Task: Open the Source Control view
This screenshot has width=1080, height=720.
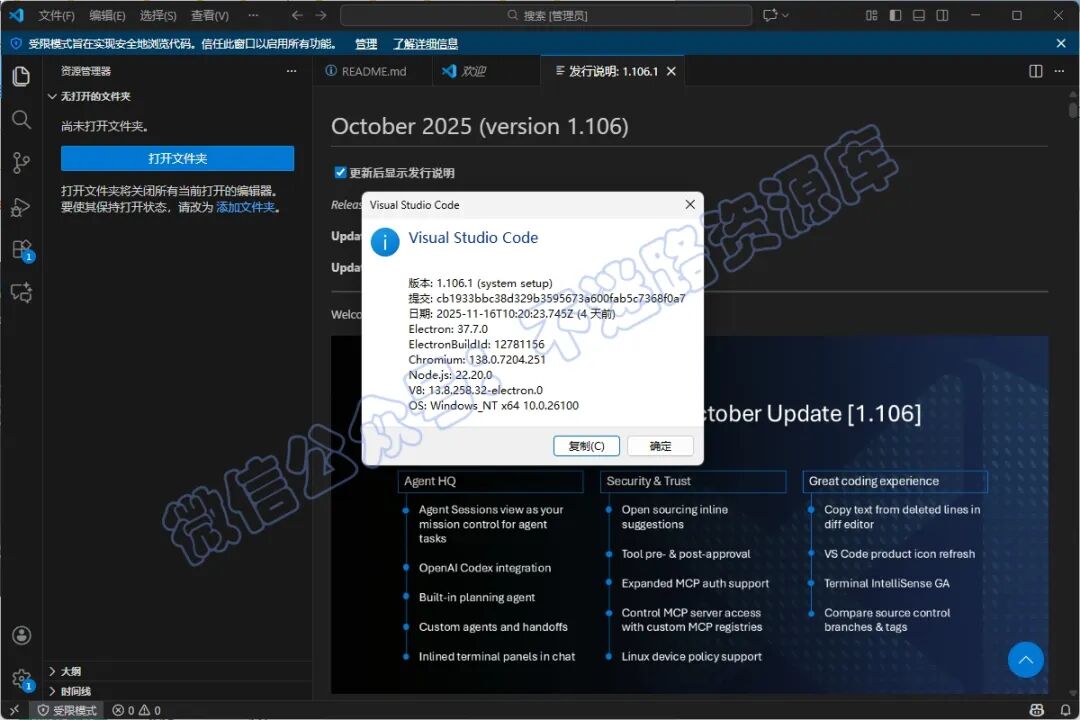Action: tap(21, 163)
